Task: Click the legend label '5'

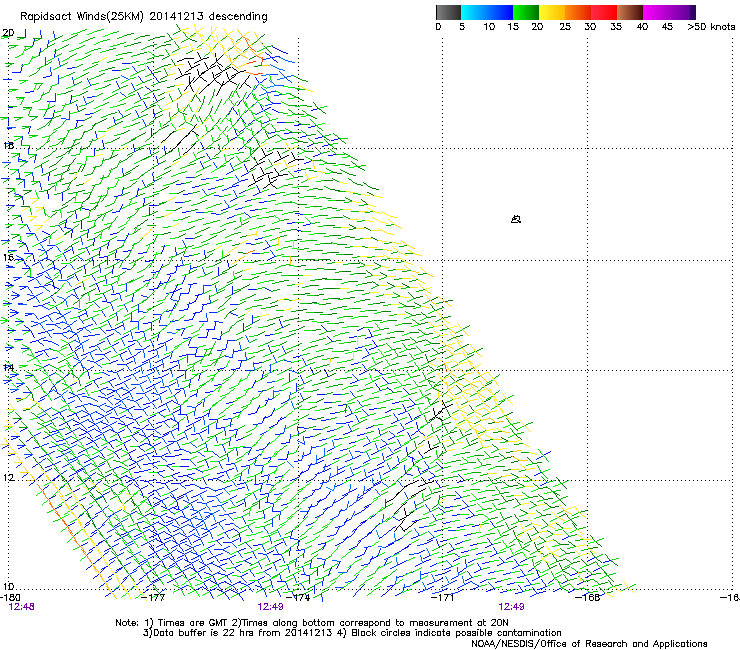Action: click(x=462, y=27)
